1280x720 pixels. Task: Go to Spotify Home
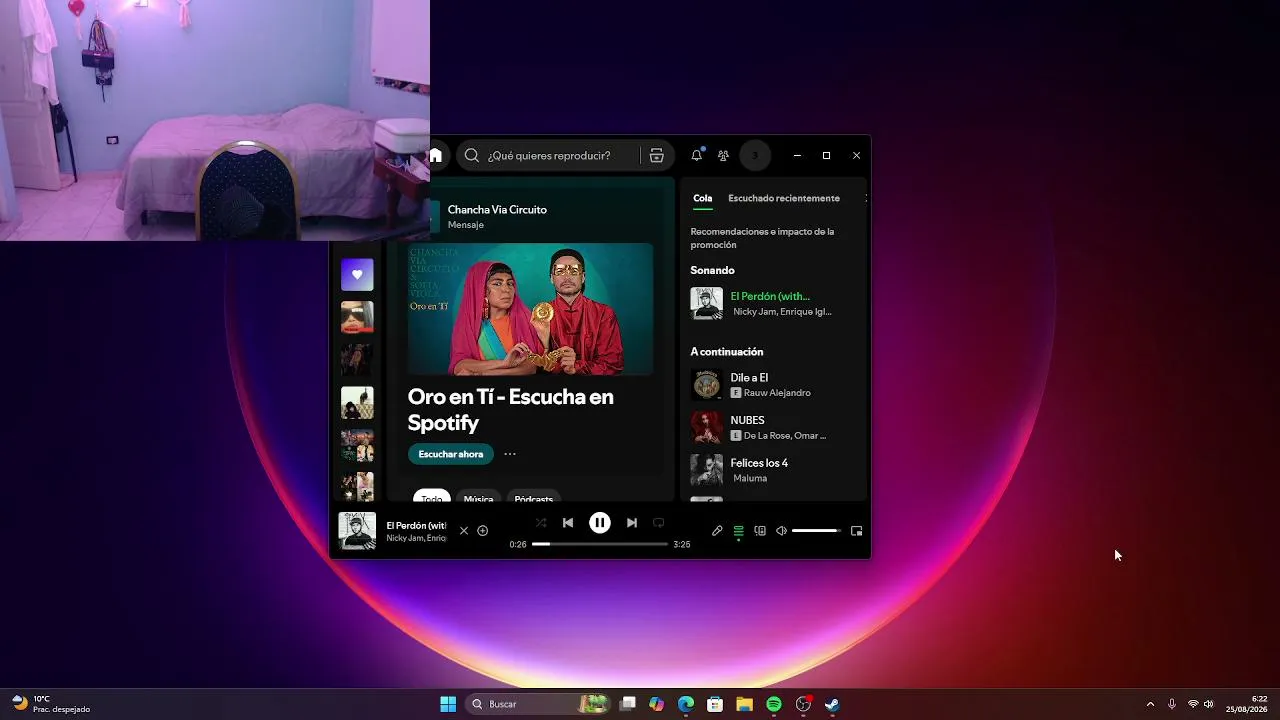coord(436,156)
